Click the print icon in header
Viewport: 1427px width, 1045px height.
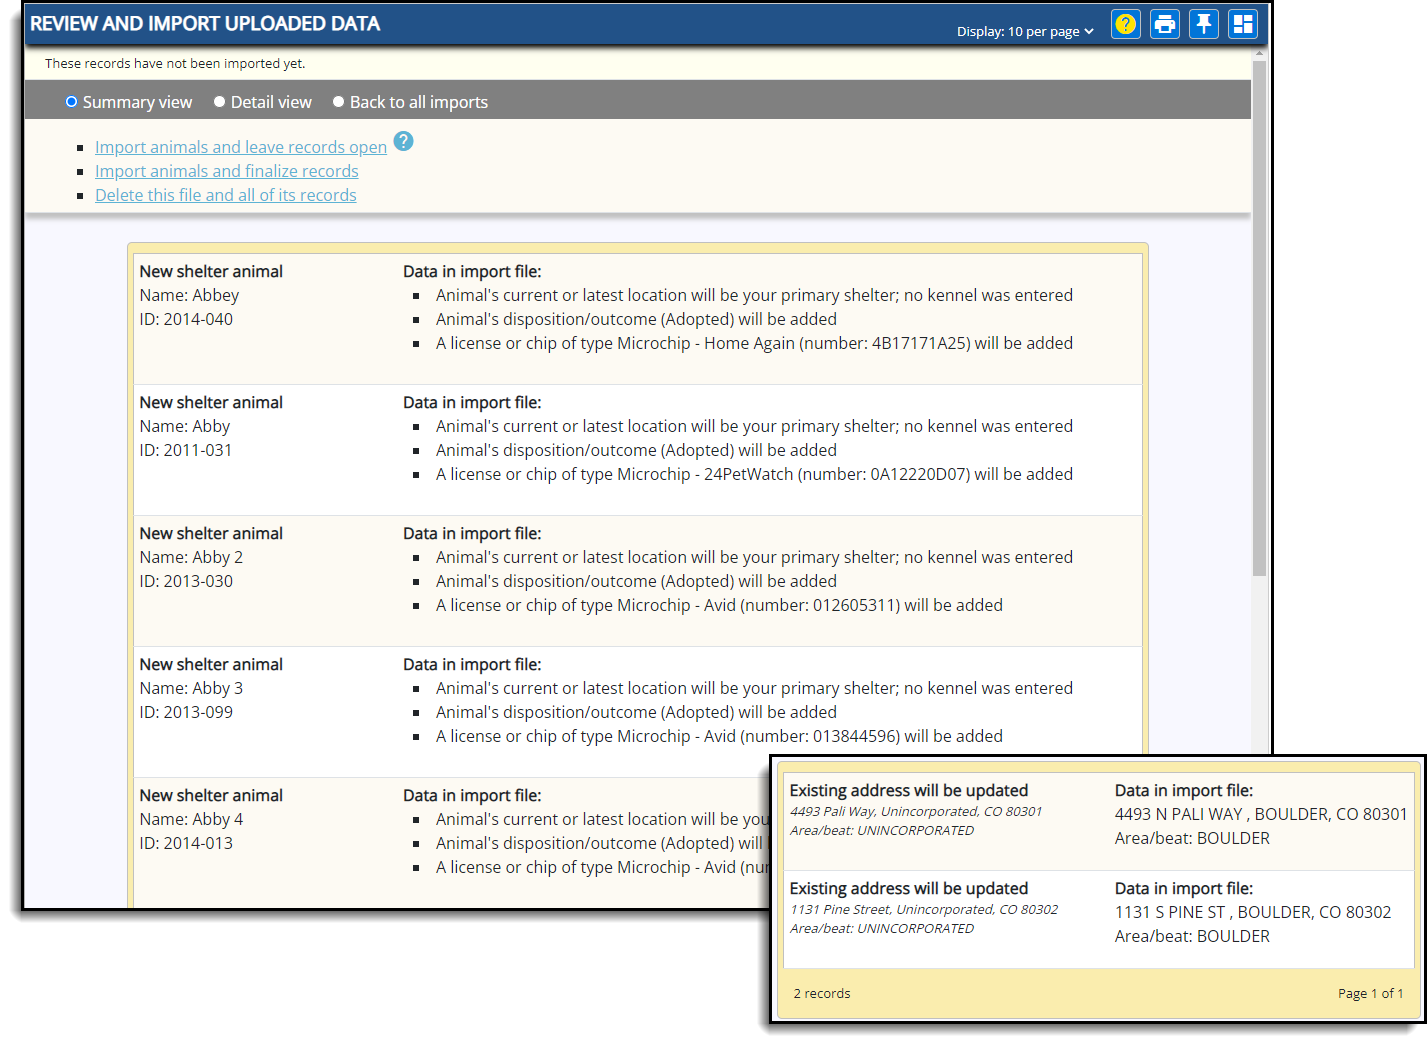pyautogui.click(x=1165, y=24)
